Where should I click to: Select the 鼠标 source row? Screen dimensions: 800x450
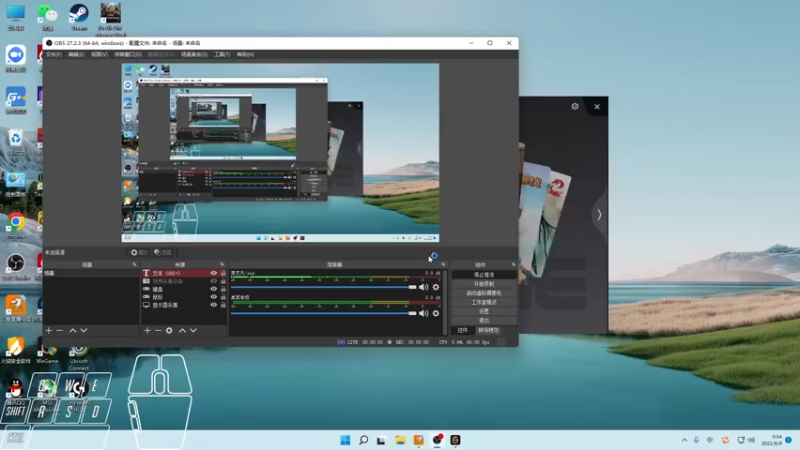(184, 297)
